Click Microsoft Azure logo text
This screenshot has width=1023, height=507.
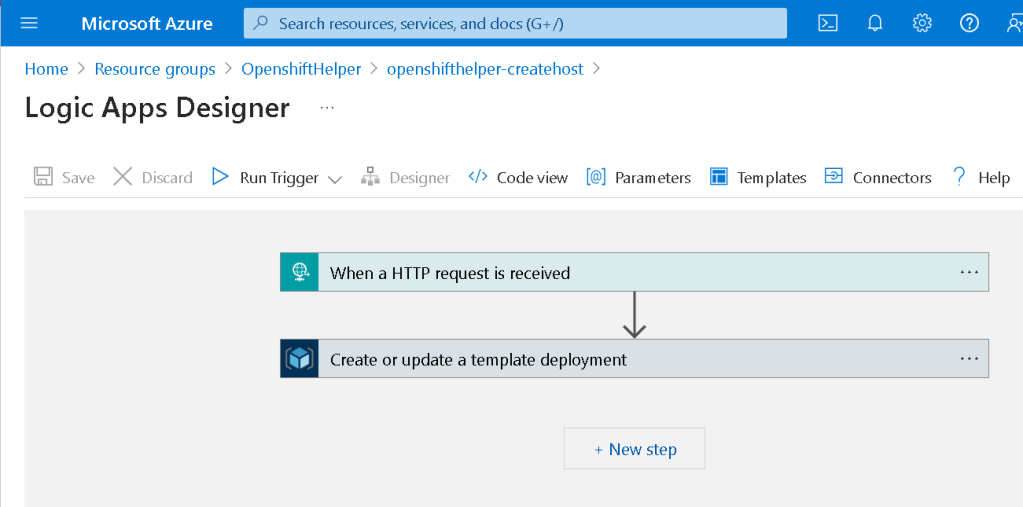pos(147,23)
